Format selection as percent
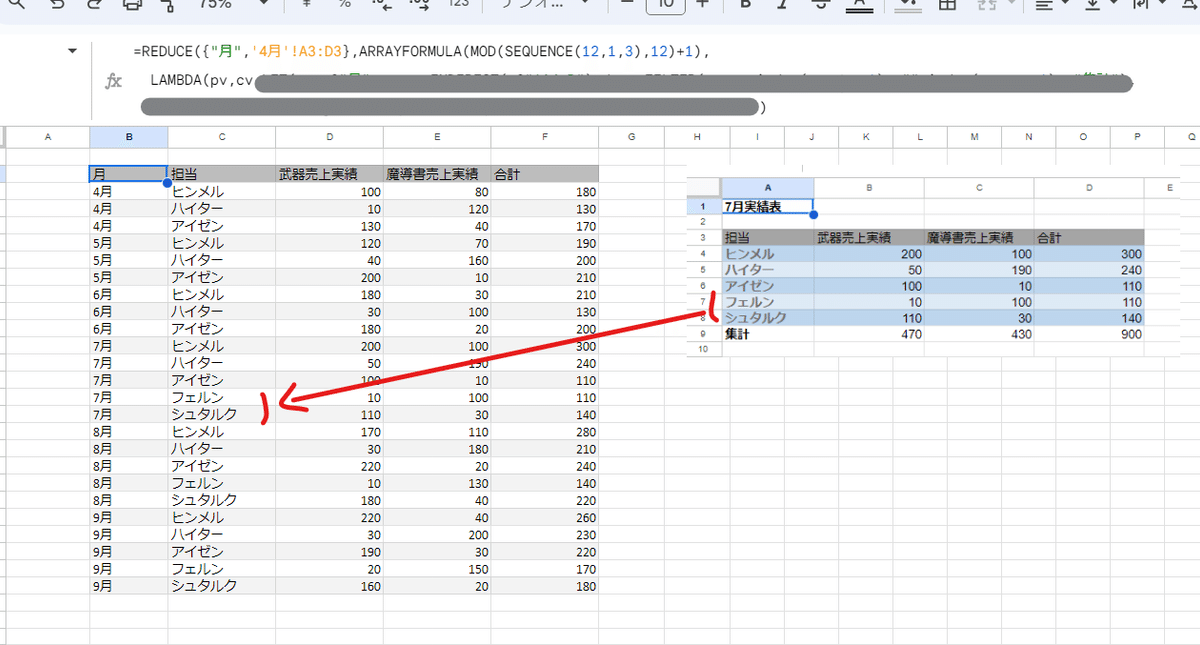The height and width of the screenshot is (645, 1200). (x=344, y=5)
